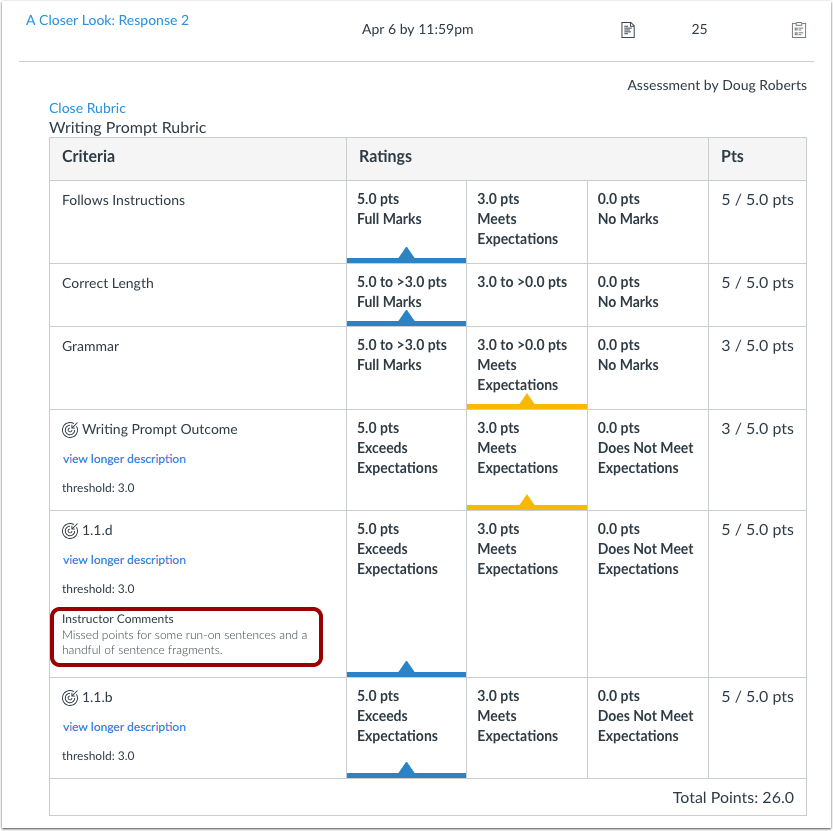This screenshot has height=831, width=833.
Task: Select Does Not Meet Expectations for 1.1.d
Action: 646,549
